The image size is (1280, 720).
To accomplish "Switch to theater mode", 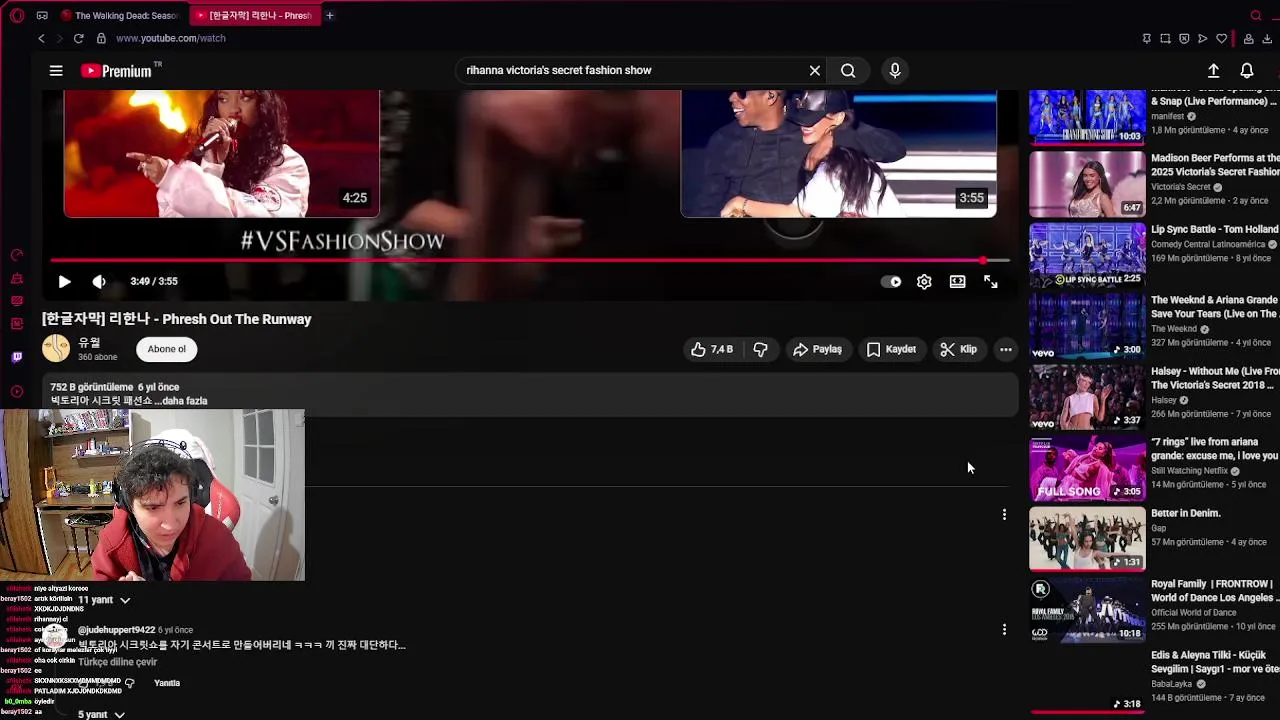I will point(957,282).
